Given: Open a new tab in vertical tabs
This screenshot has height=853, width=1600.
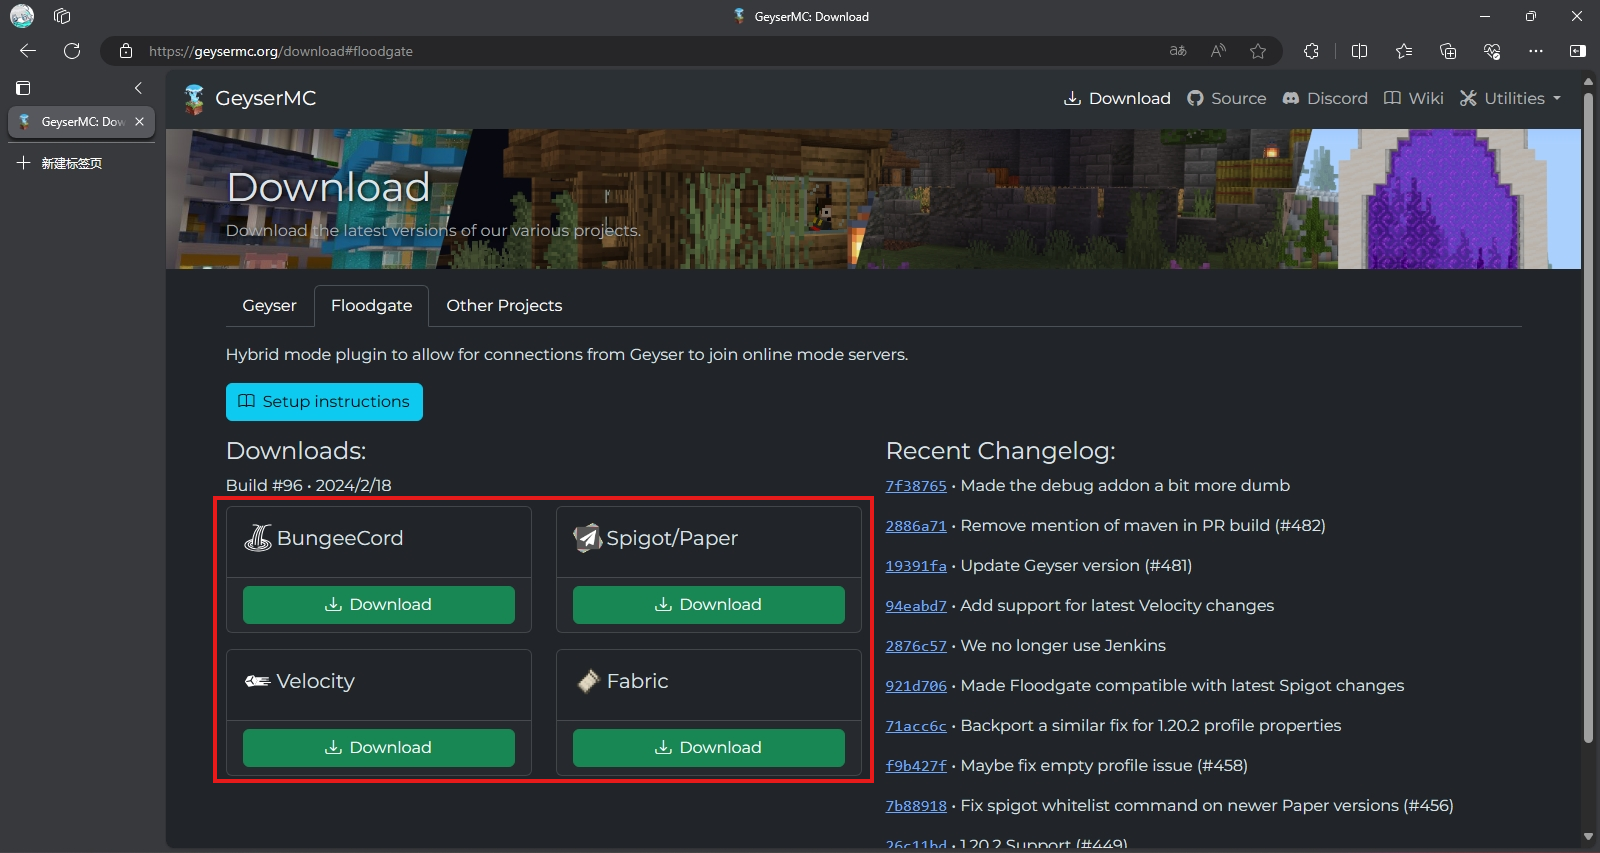Looking at the screenshot, I should (60, 163).
